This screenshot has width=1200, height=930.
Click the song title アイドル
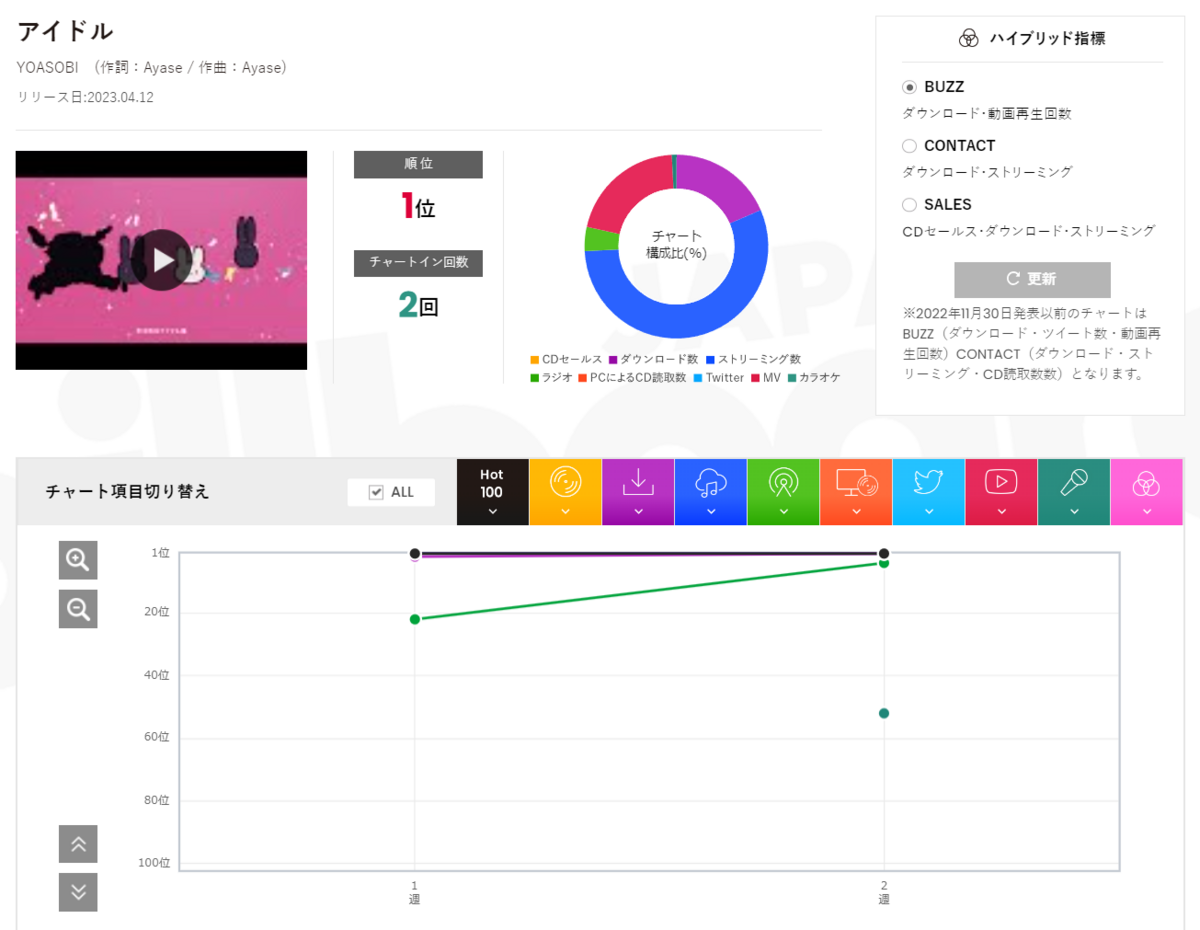pyautogui.click(x=65, y=31)
